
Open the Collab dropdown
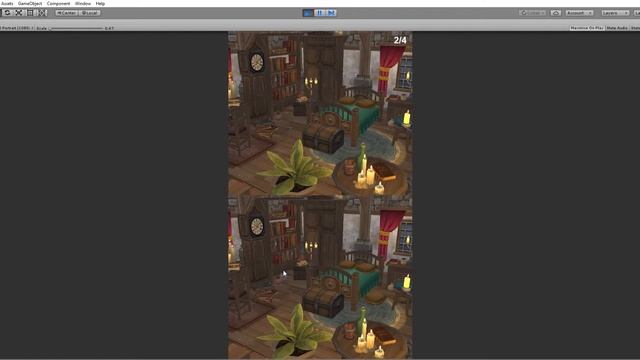[533, 13]
